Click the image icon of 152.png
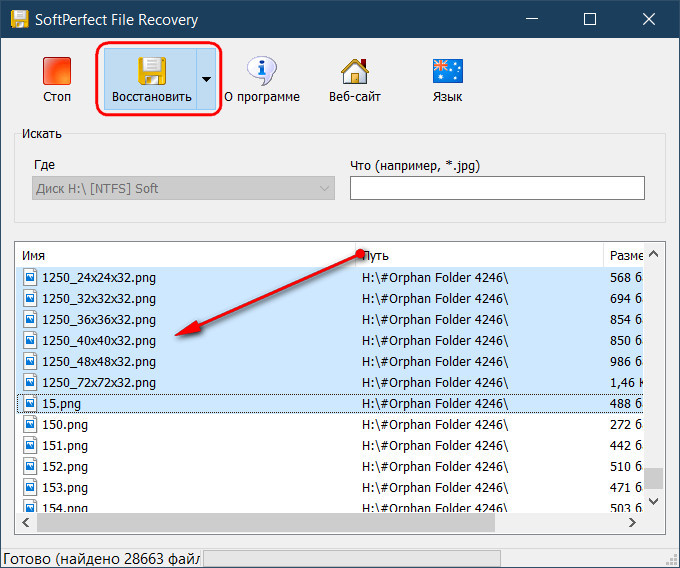This screenshot has width=680, height=568. (30, 466)
